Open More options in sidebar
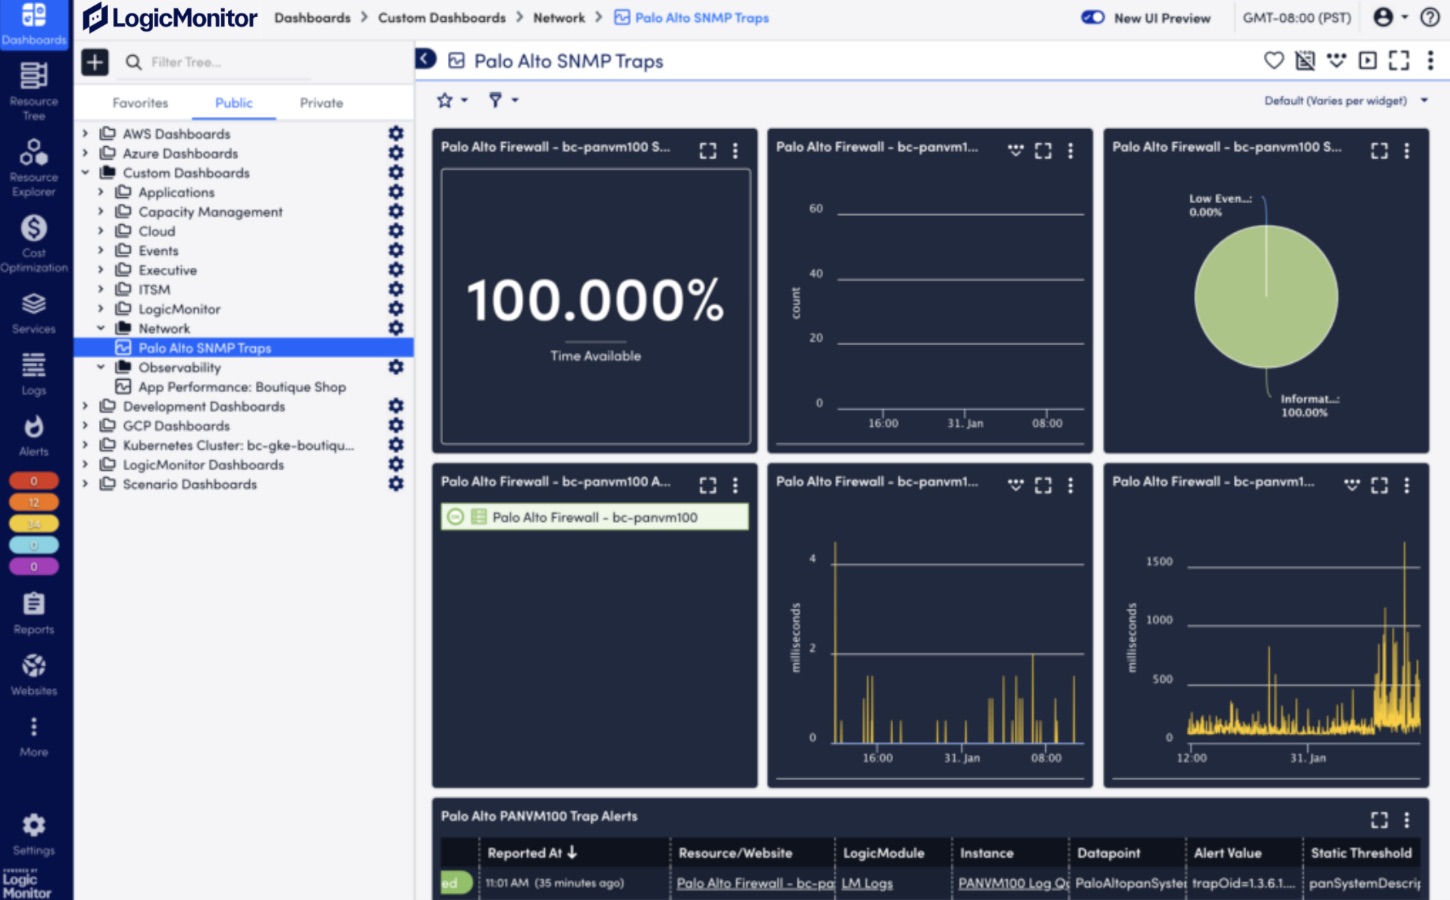Image resolution: width=1450 pixels, height=900 pixels. click(x=34, y=737)
